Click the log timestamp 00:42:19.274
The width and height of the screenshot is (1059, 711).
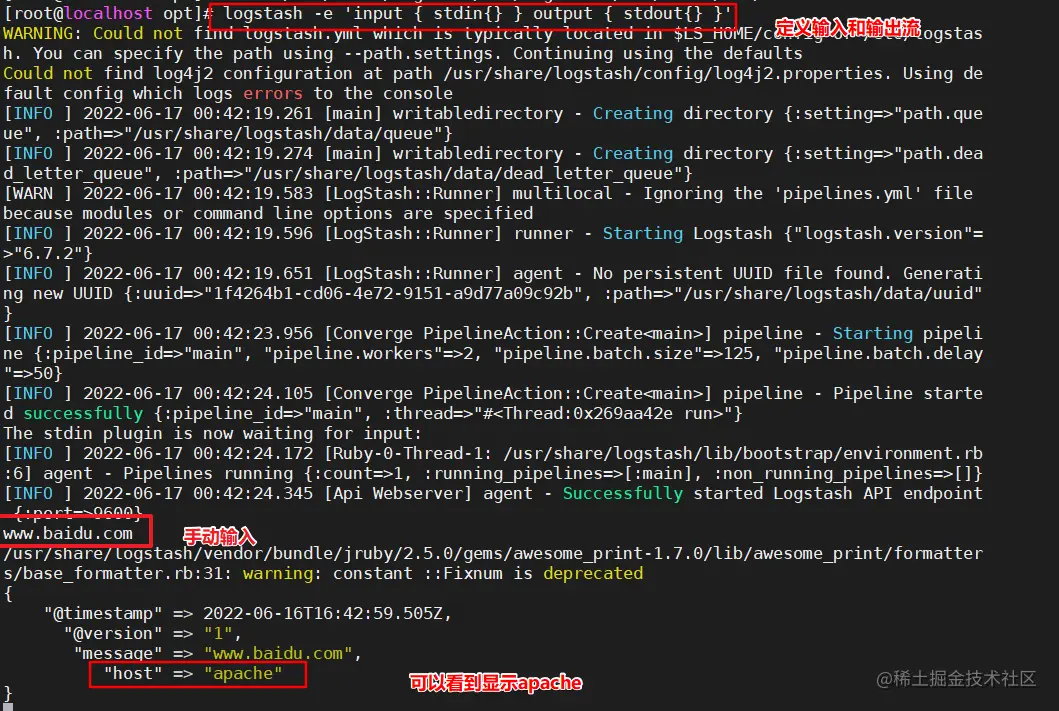click(x=253, y=153)
